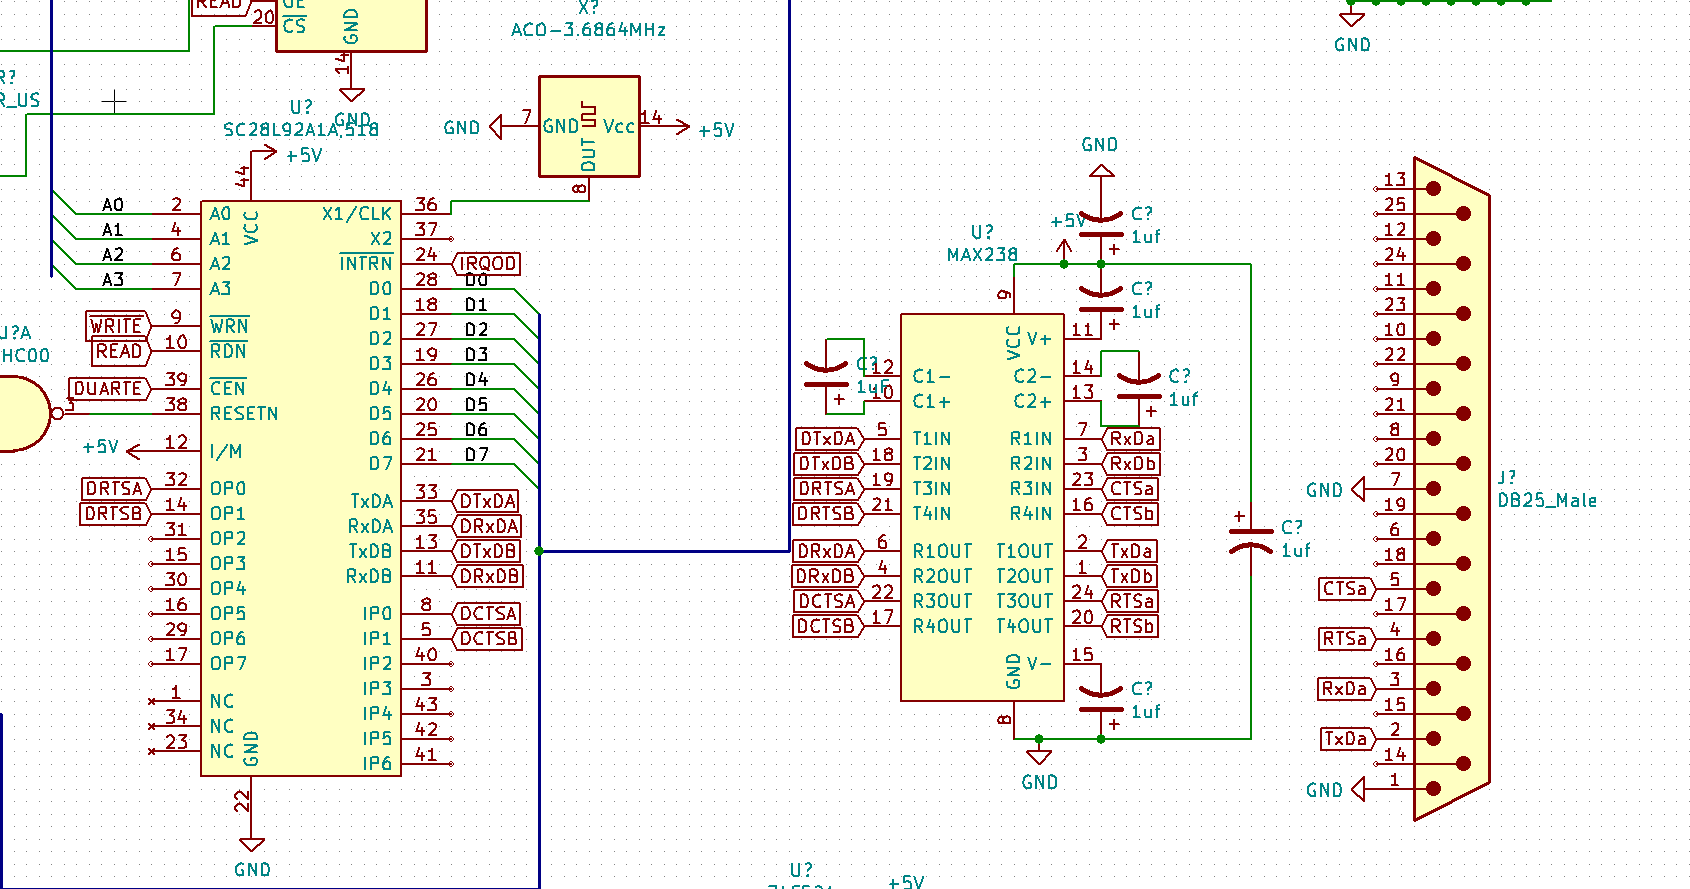Select the CTSa label beside DB25 pin 5
The image size is (1690, 889).
(x=1344, y=589)
